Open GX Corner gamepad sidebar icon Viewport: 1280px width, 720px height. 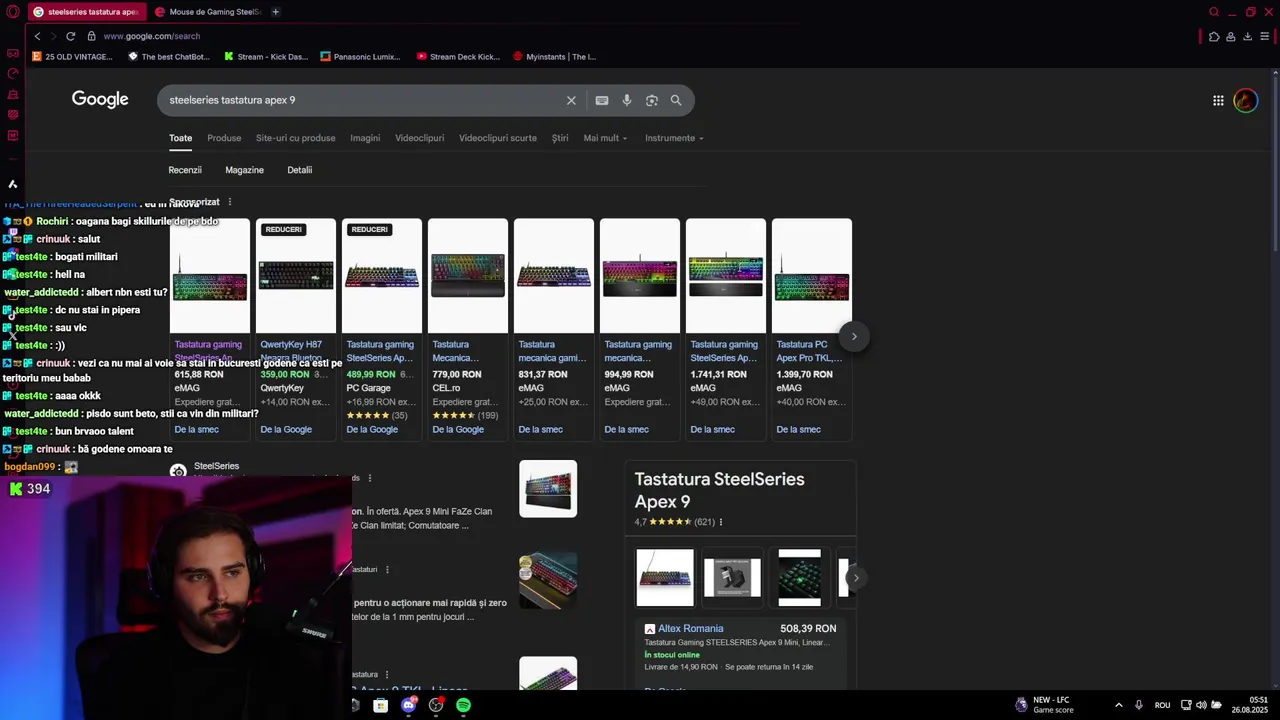coord(13,53)
